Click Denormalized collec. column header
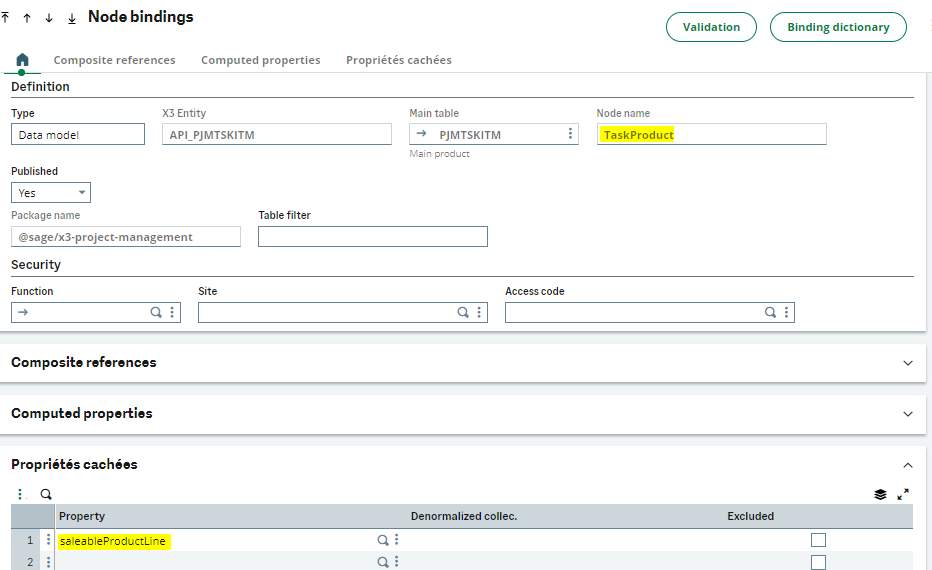This screenshot has height=570, width=932. coord(464,516)
